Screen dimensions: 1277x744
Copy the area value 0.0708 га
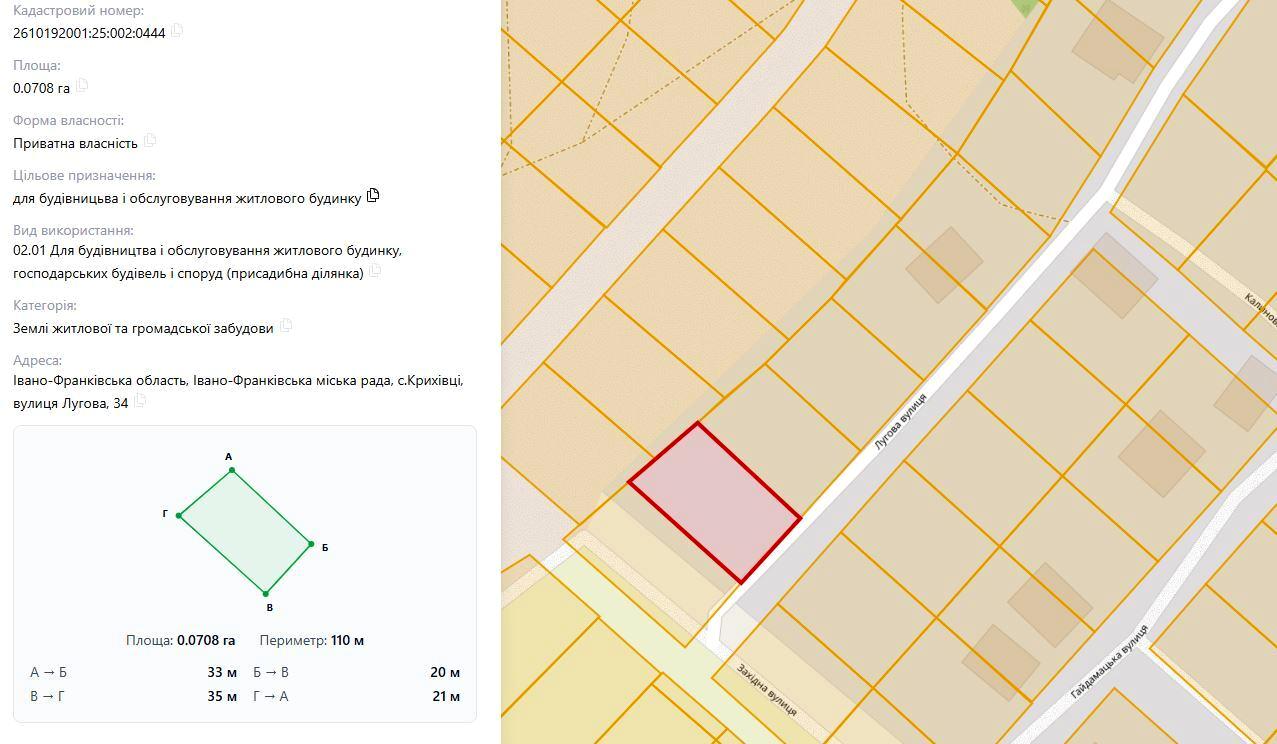coord(82,86)
